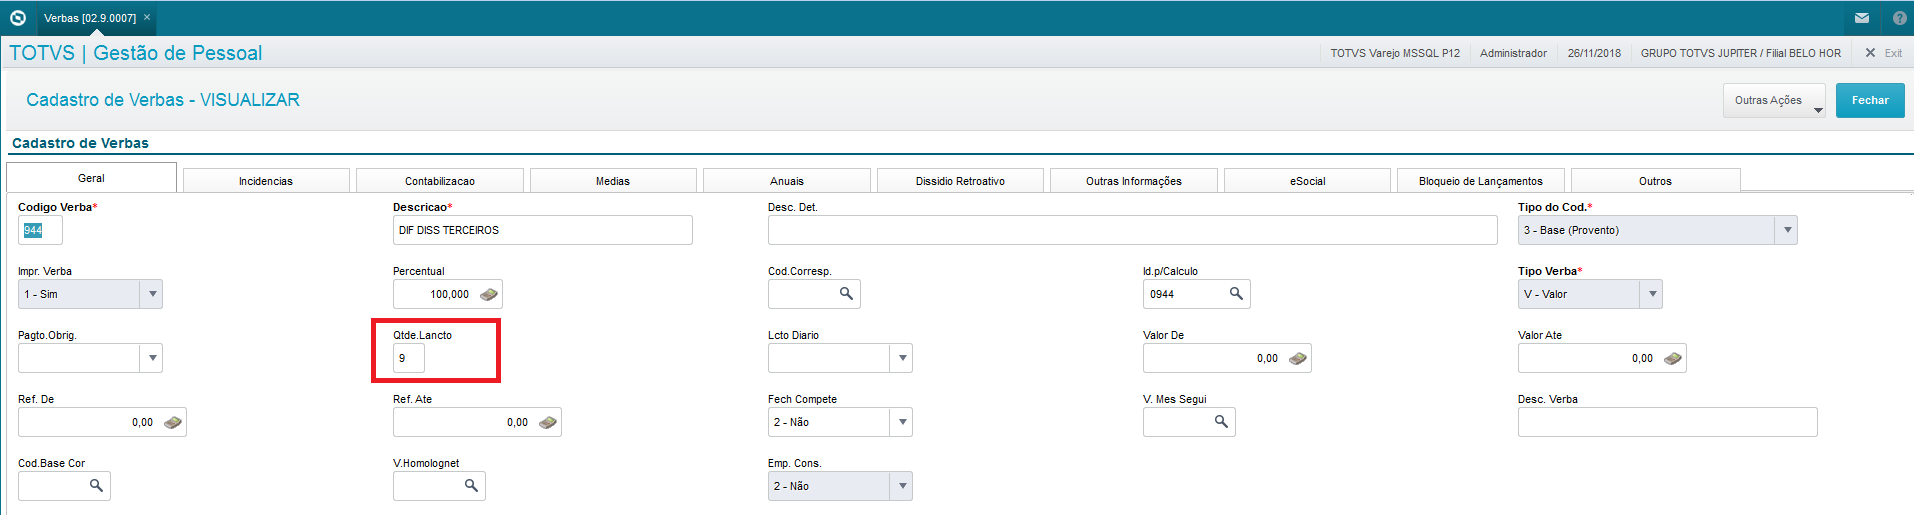Viewport: 1914px width, 515px height.
Task: Click the Id.p/Calculo lookup magnifier
Action: coord(1236,294)
